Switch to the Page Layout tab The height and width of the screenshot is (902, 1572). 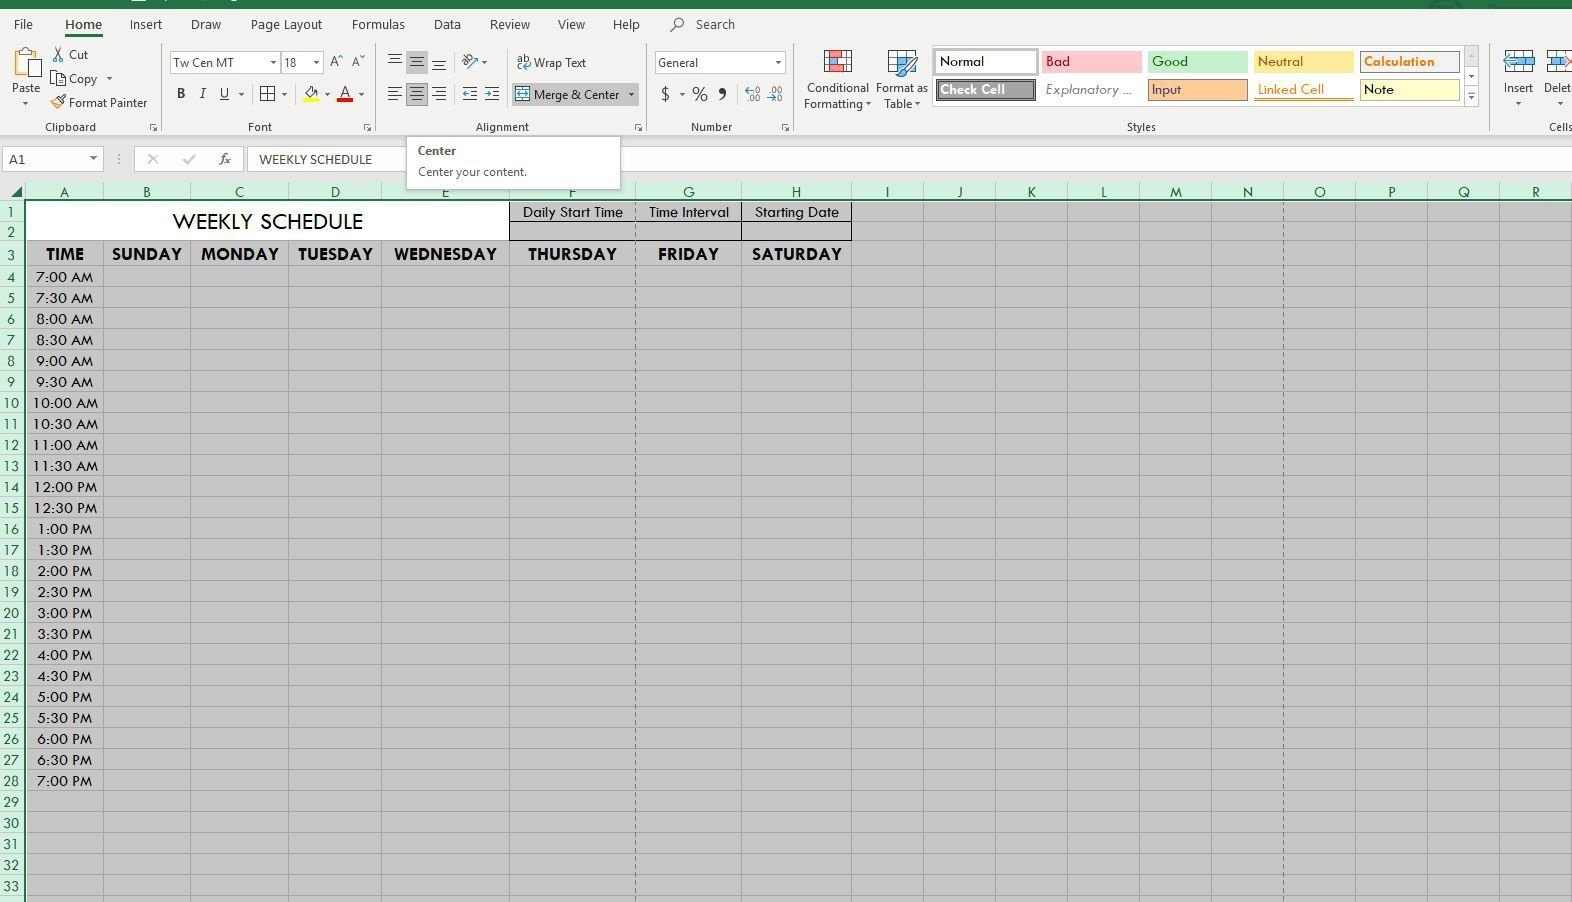click(286, 24)
